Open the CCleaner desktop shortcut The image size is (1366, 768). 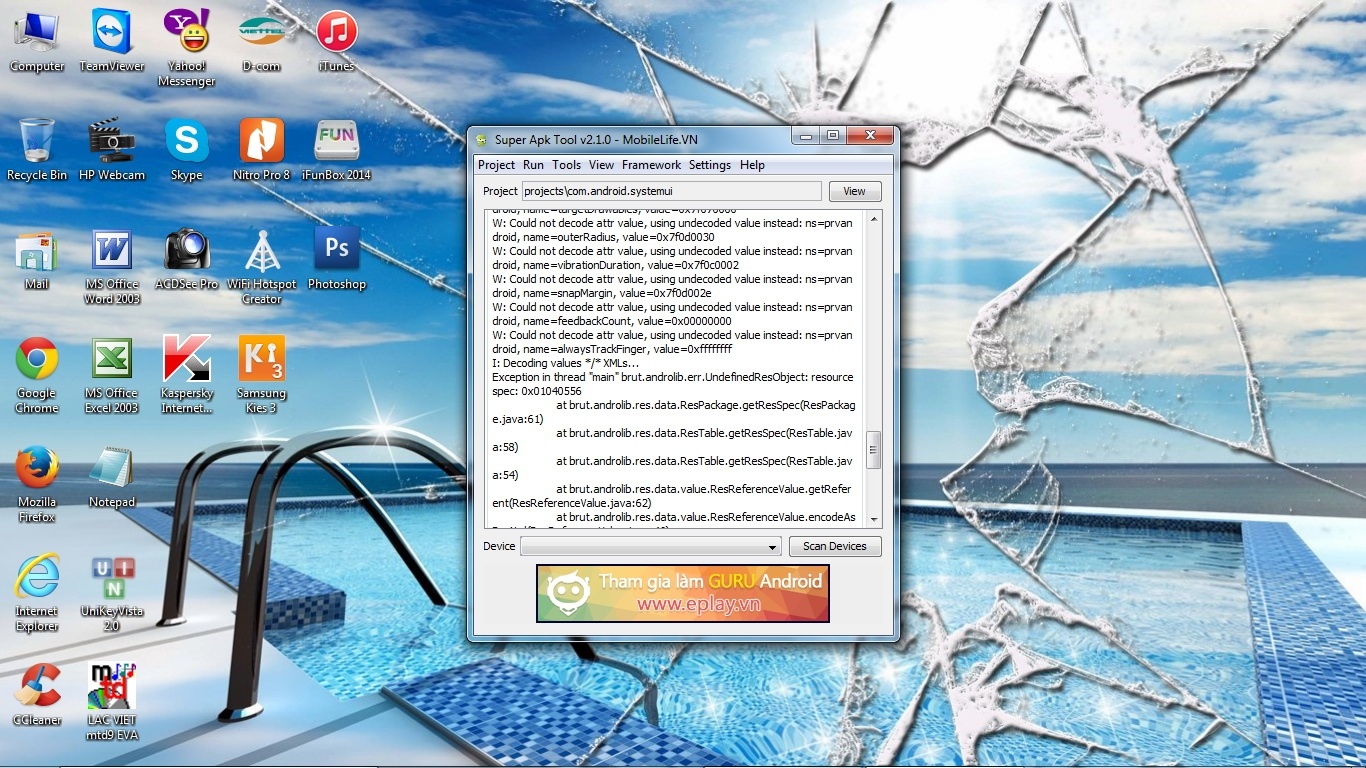37,693
